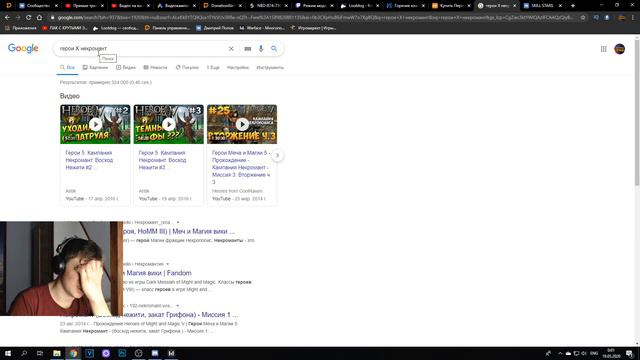Go back in browser history
The width and height of the screenshot is (640, 360).
point(7,18)
